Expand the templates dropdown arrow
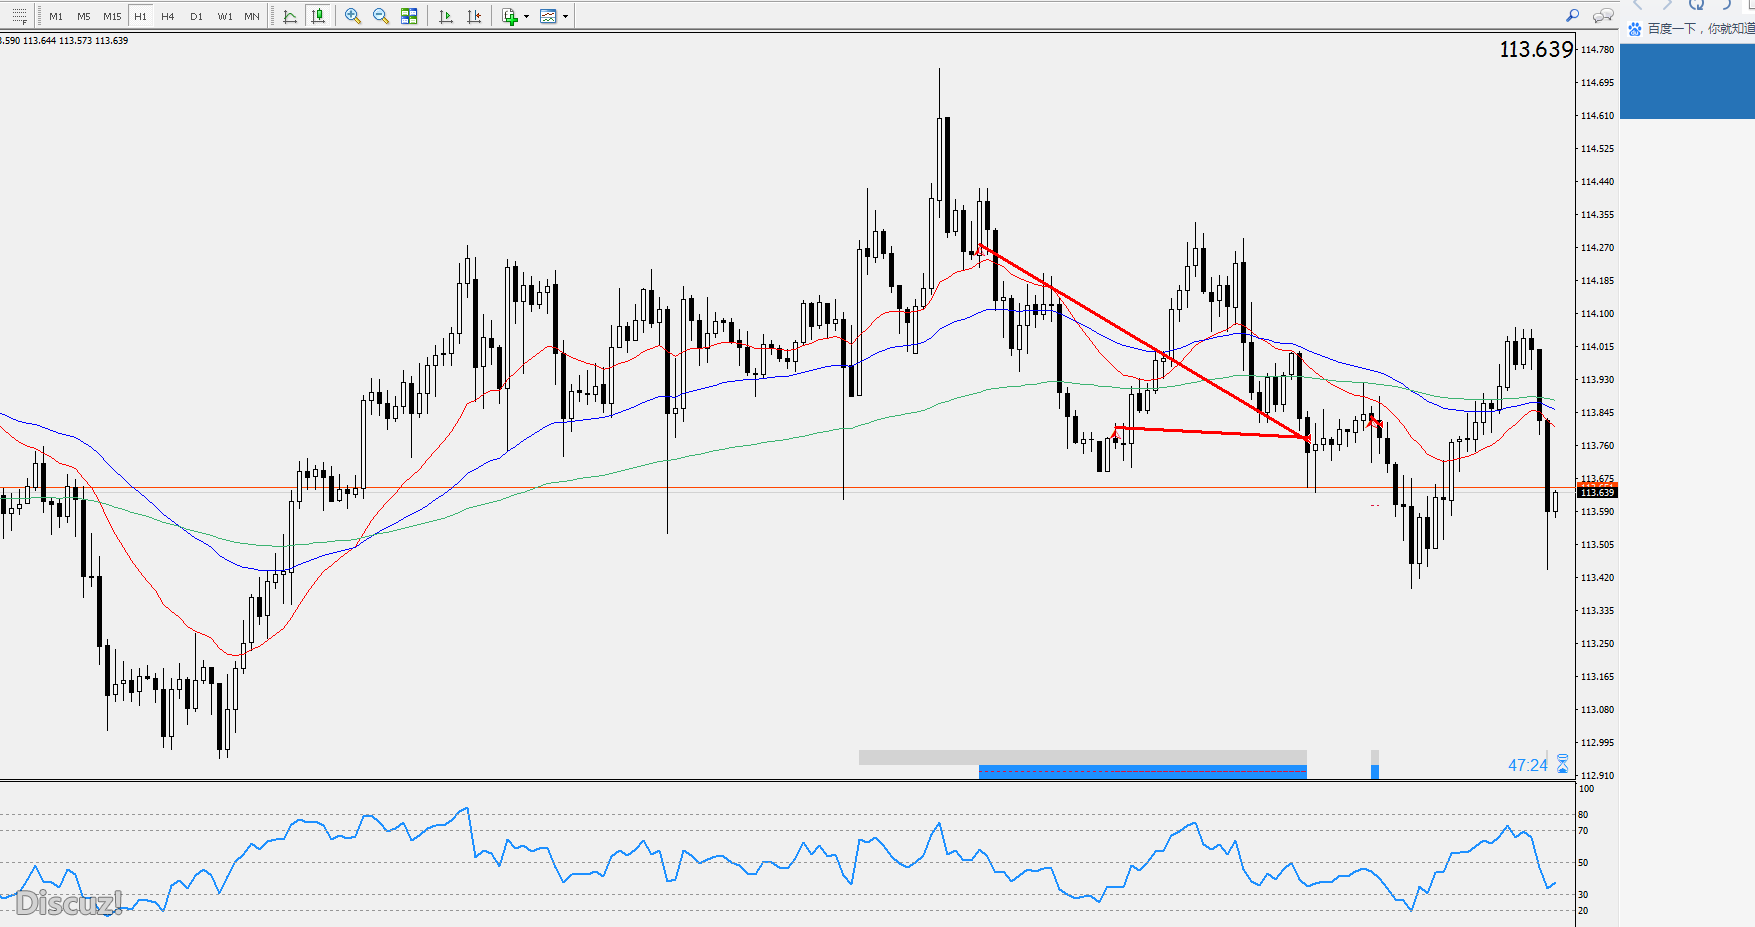Image resolution: width=1755 pixels, height=927 pixels. (x=565, y=16)
